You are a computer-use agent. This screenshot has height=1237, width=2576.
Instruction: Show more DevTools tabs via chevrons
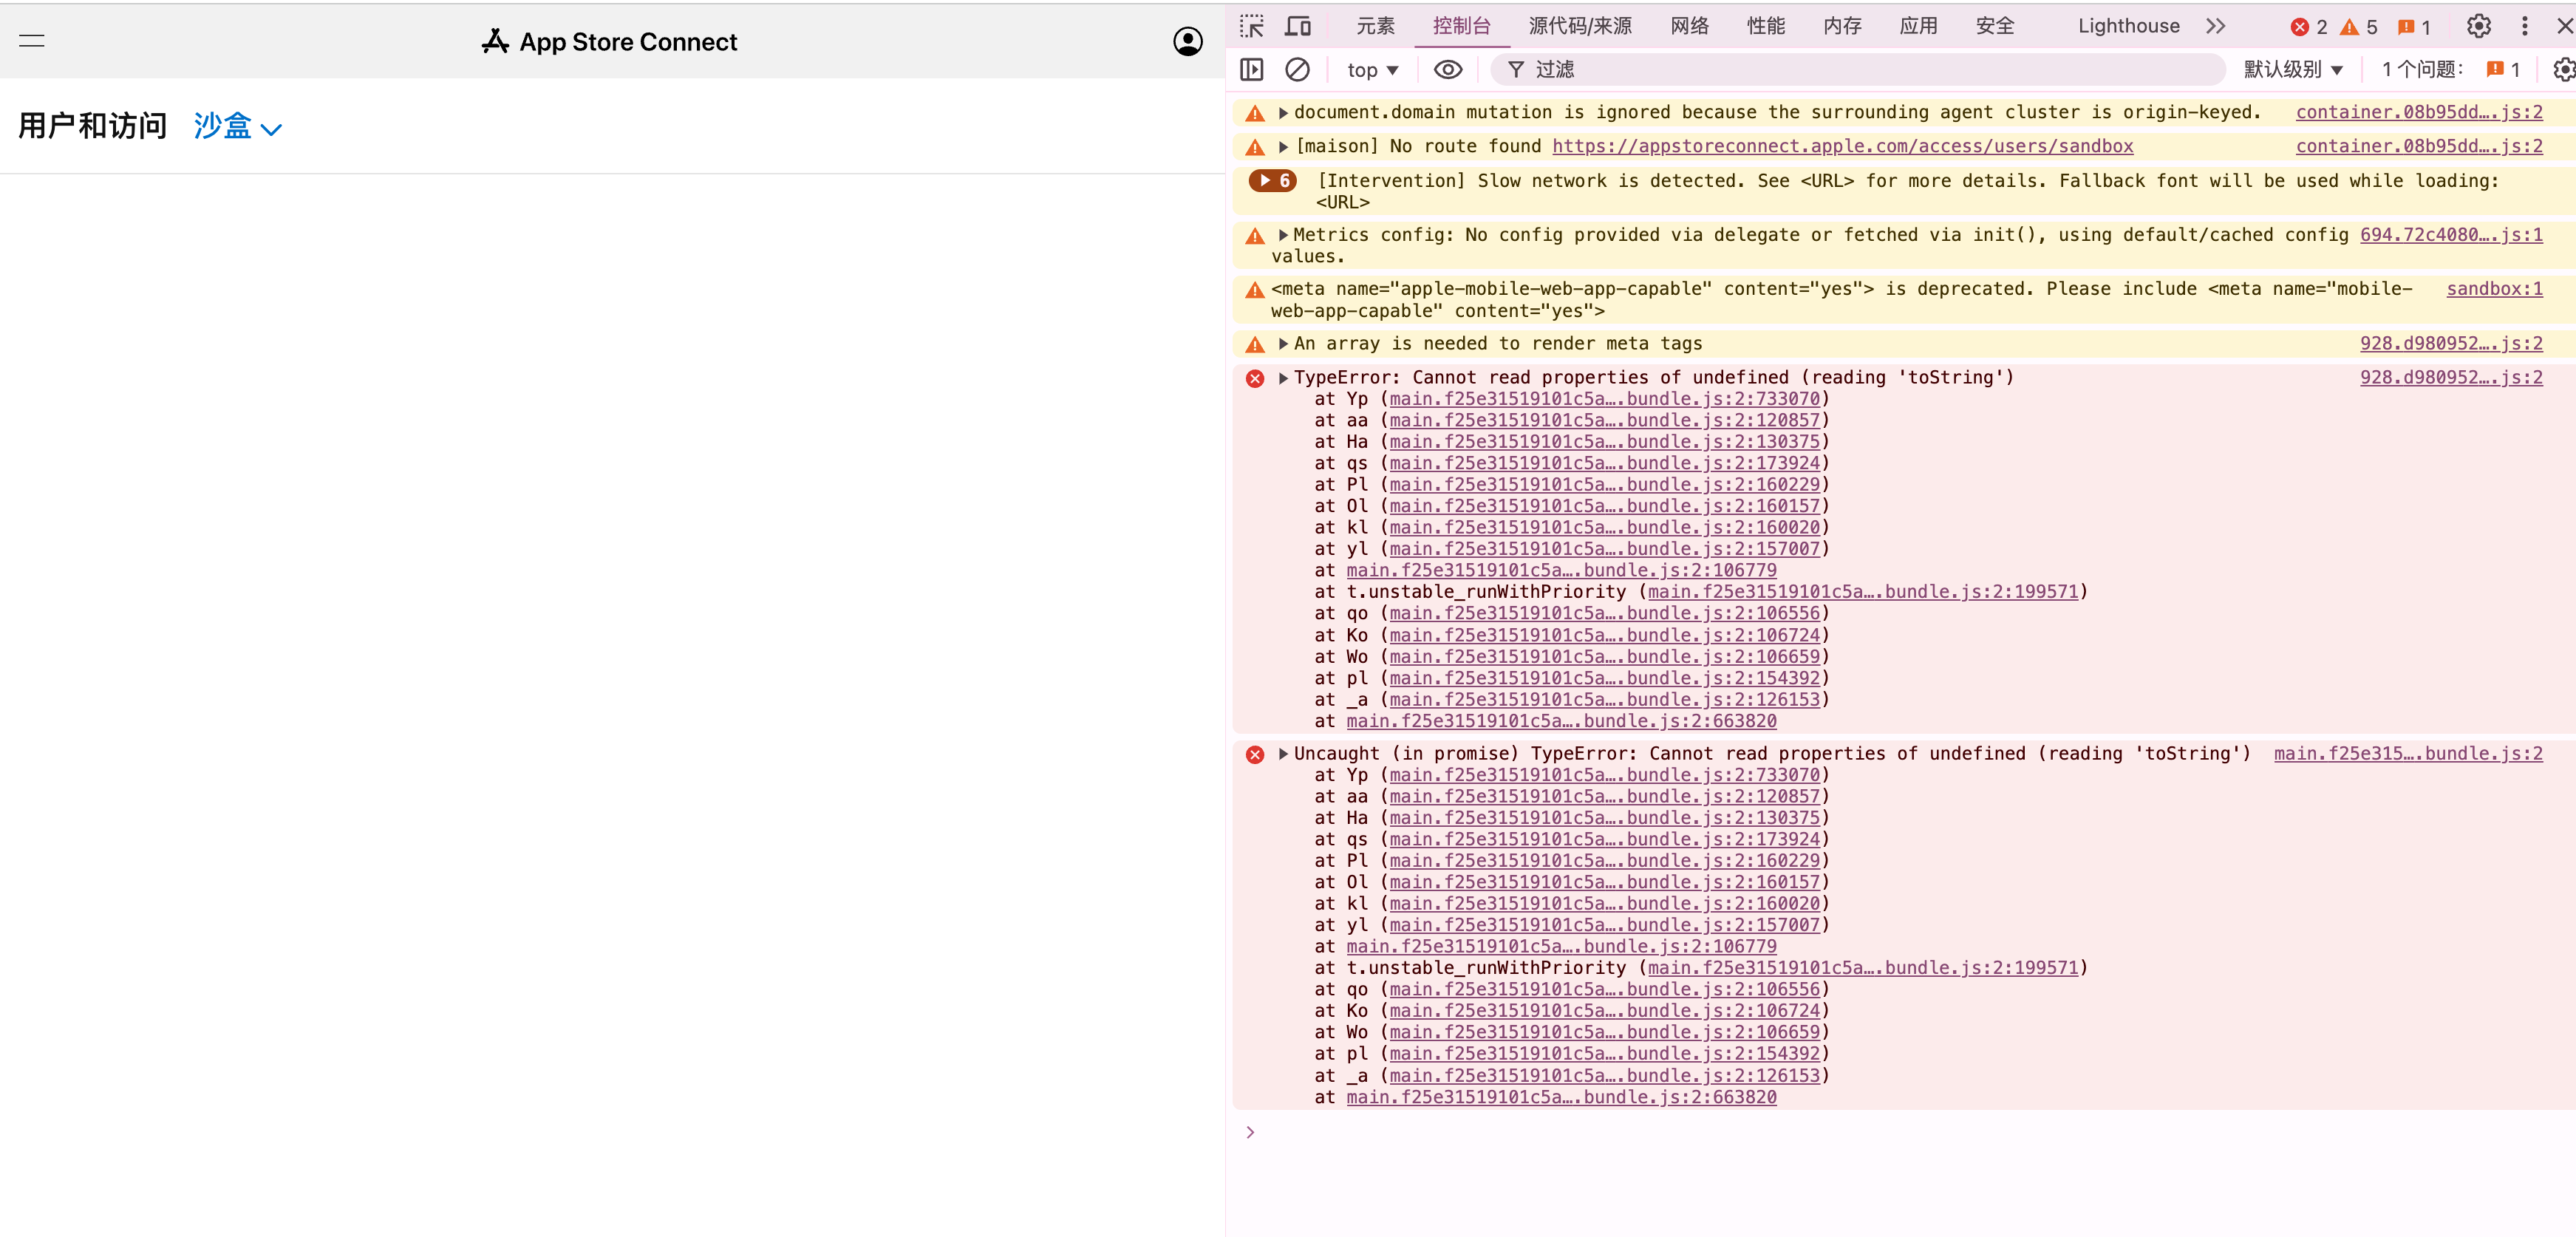(x=2216, y=26)
